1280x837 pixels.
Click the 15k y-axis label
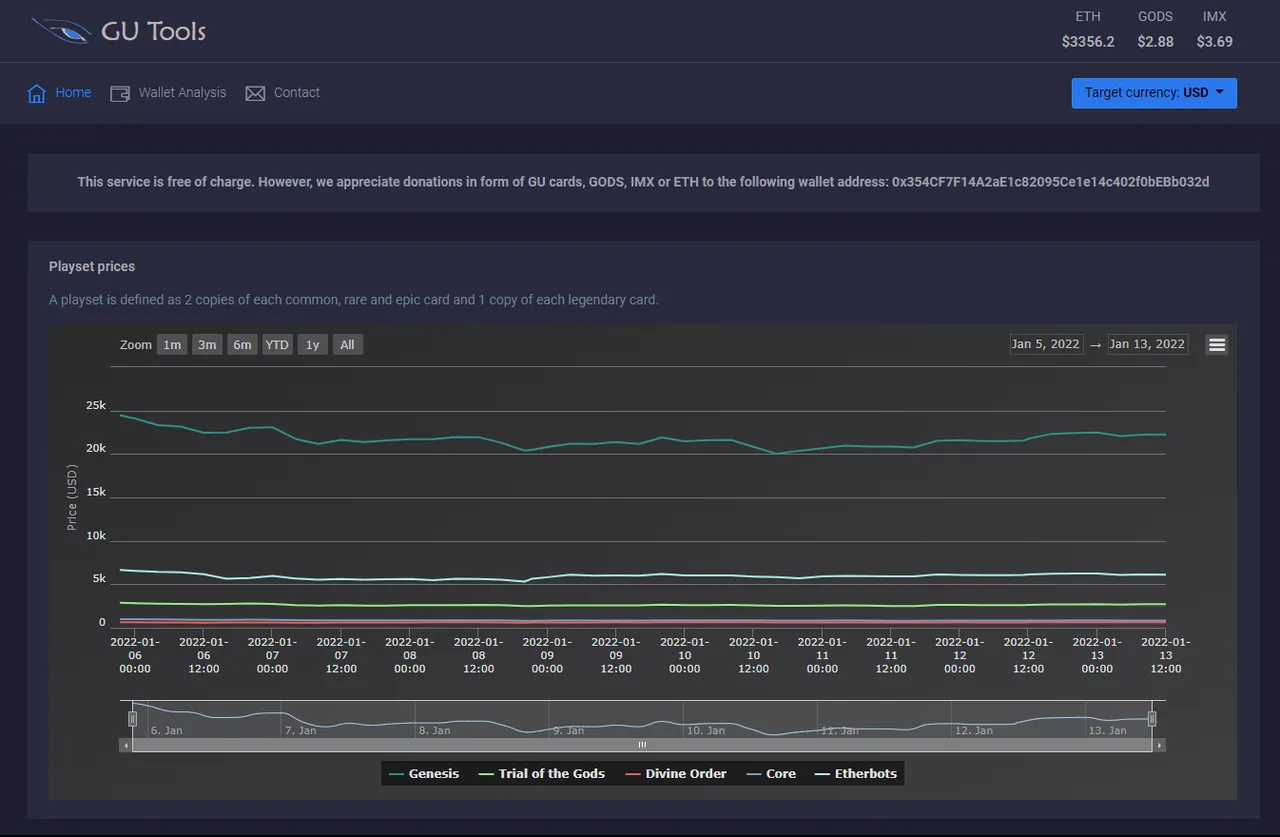(x=96, y=493)
